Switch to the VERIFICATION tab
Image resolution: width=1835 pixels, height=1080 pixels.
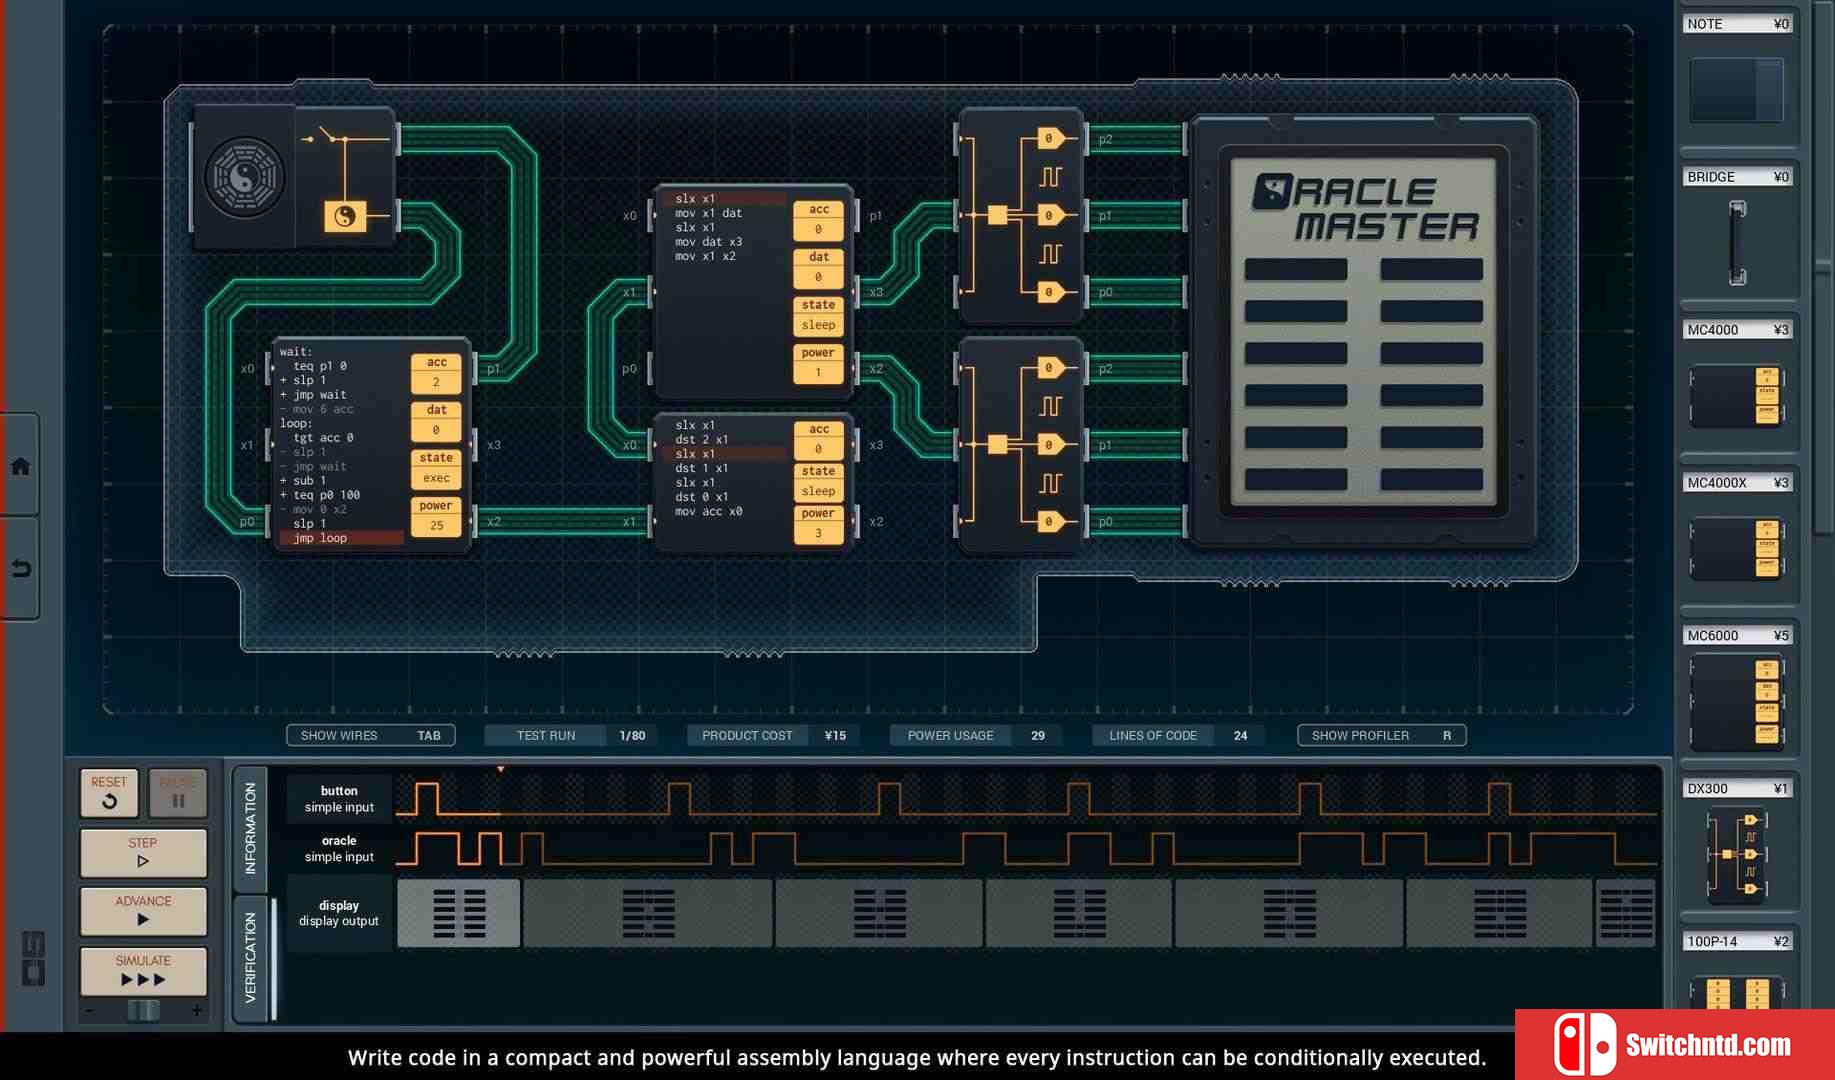[x=250, y=958]
